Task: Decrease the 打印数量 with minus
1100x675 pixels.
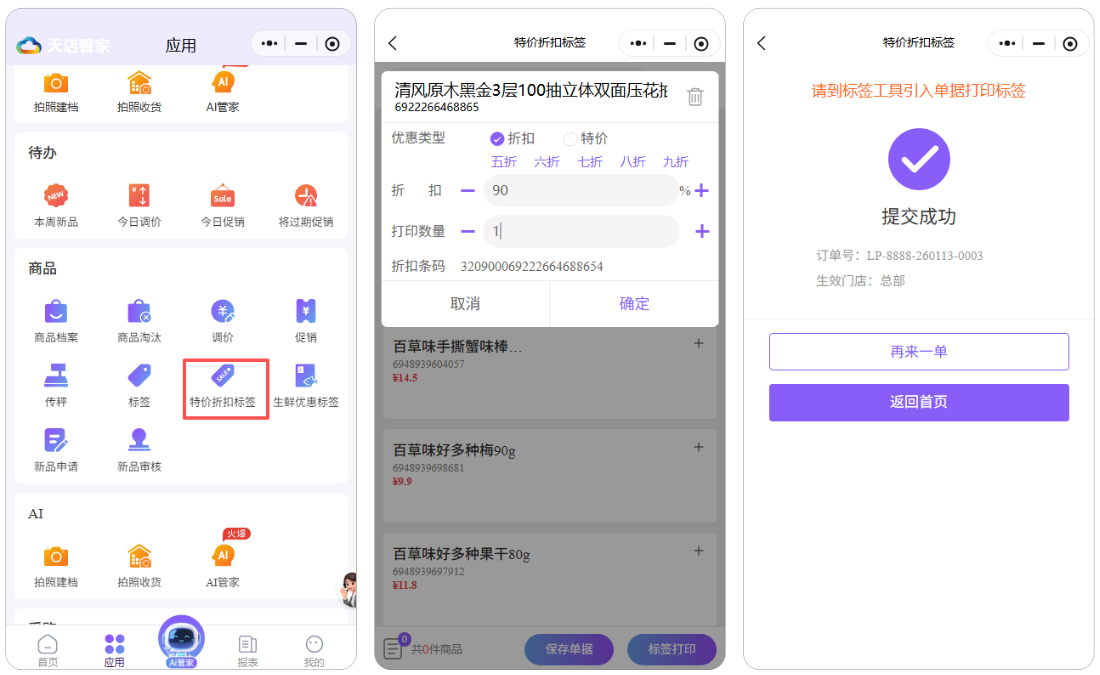Action: click(467, 232)
